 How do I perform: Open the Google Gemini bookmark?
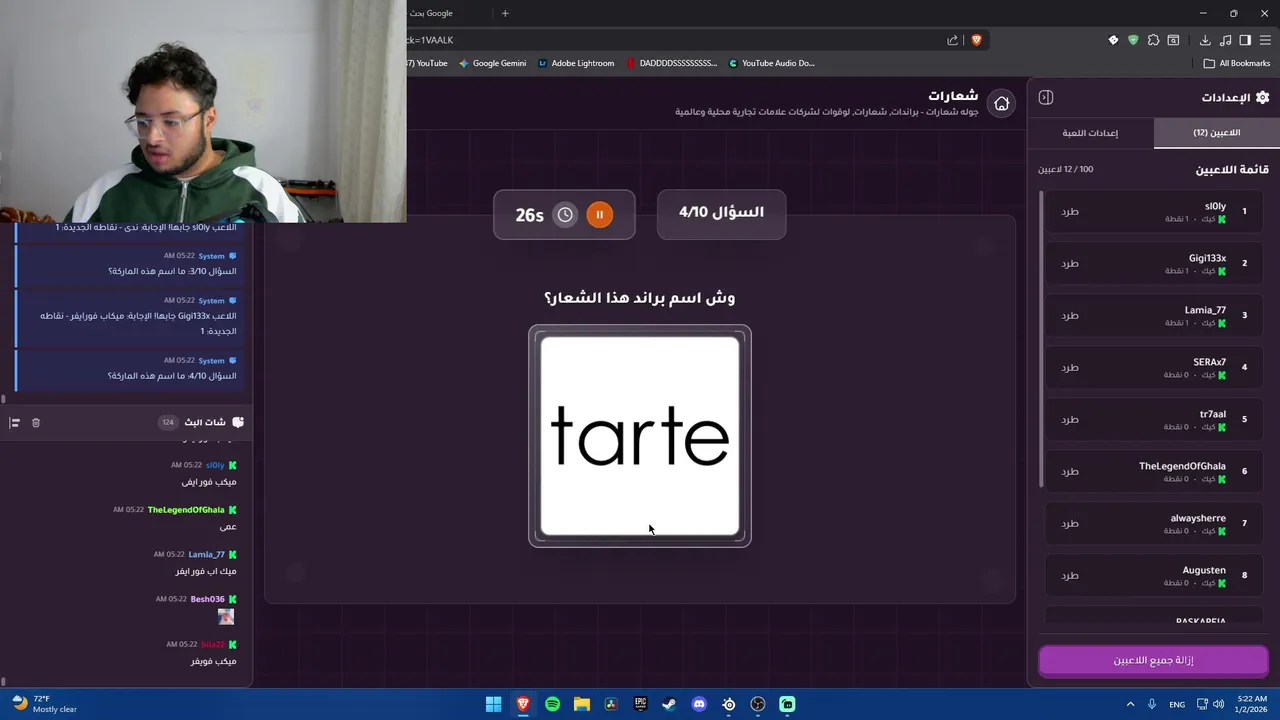point(492,63)
